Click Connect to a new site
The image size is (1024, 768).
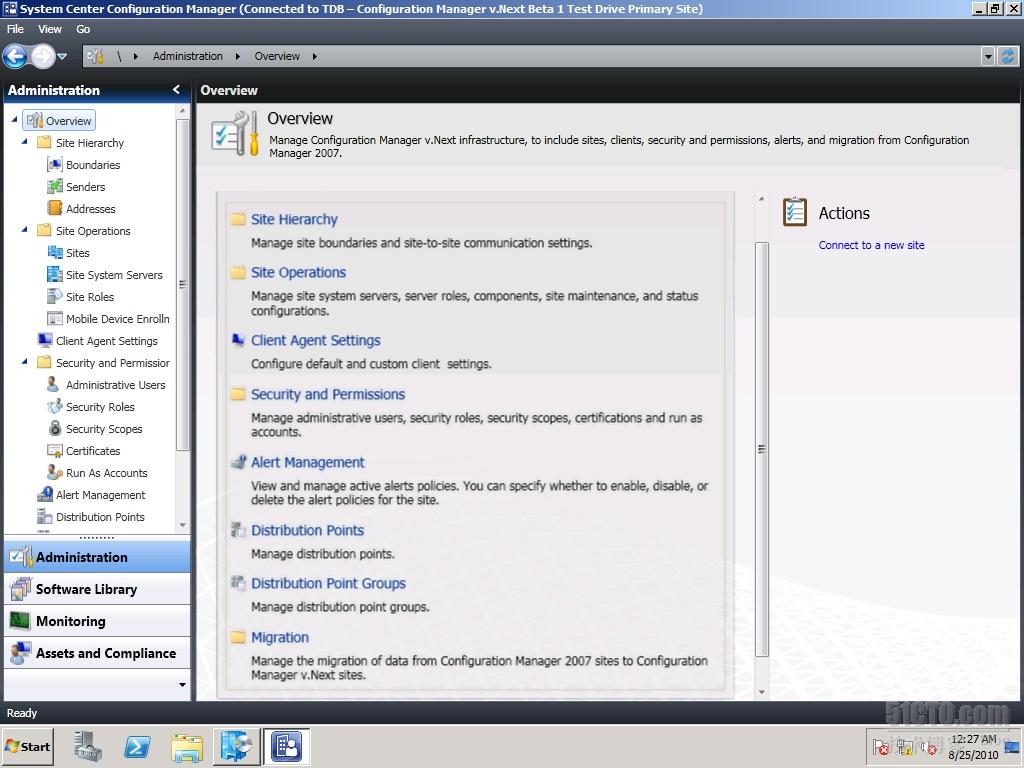[871, 245]
